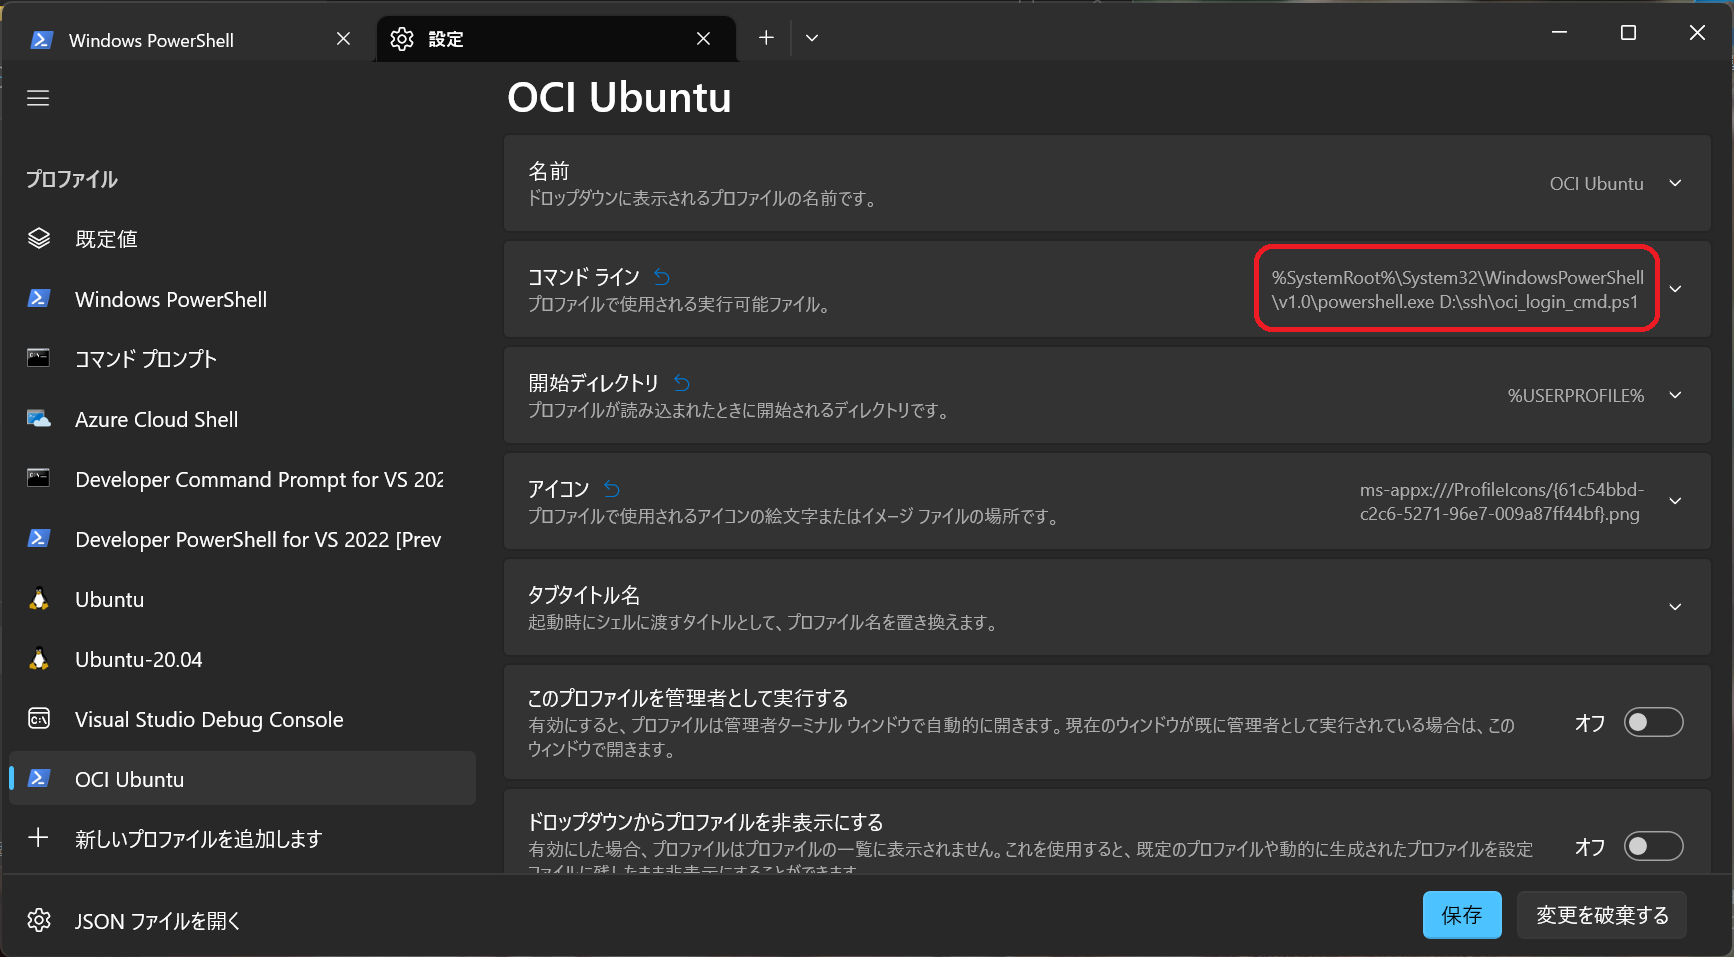
Task: Open a new tab with plus button
Action: pos(766,38)
